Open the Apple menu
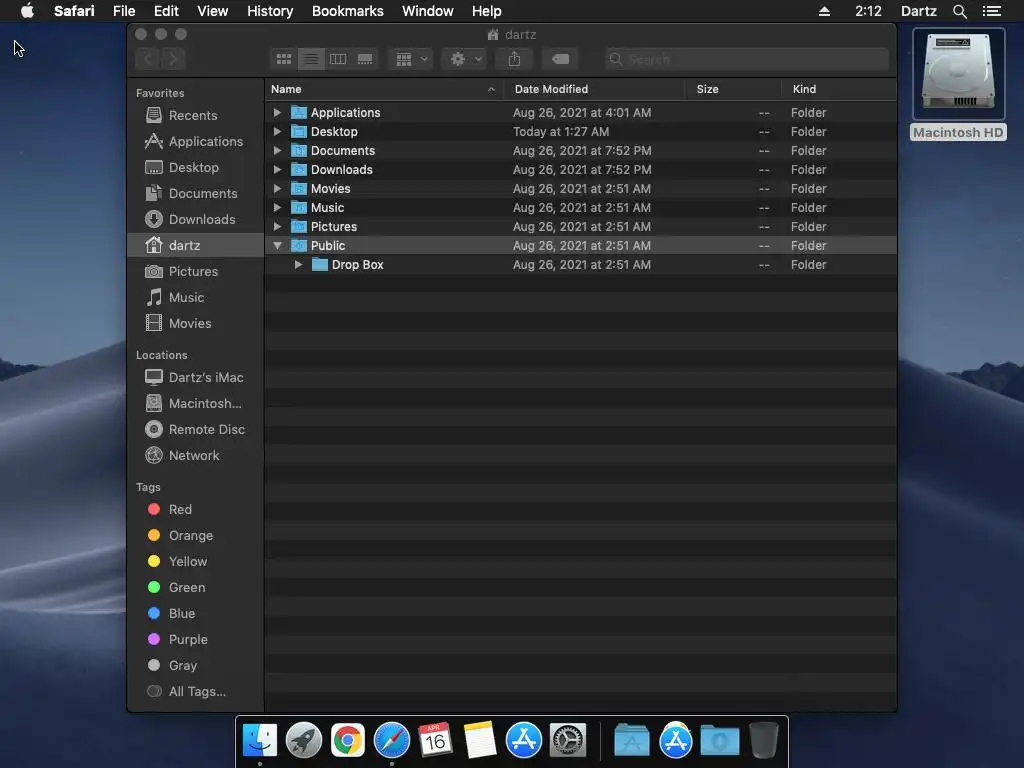Screen dimensions: 1024x768 27,11
